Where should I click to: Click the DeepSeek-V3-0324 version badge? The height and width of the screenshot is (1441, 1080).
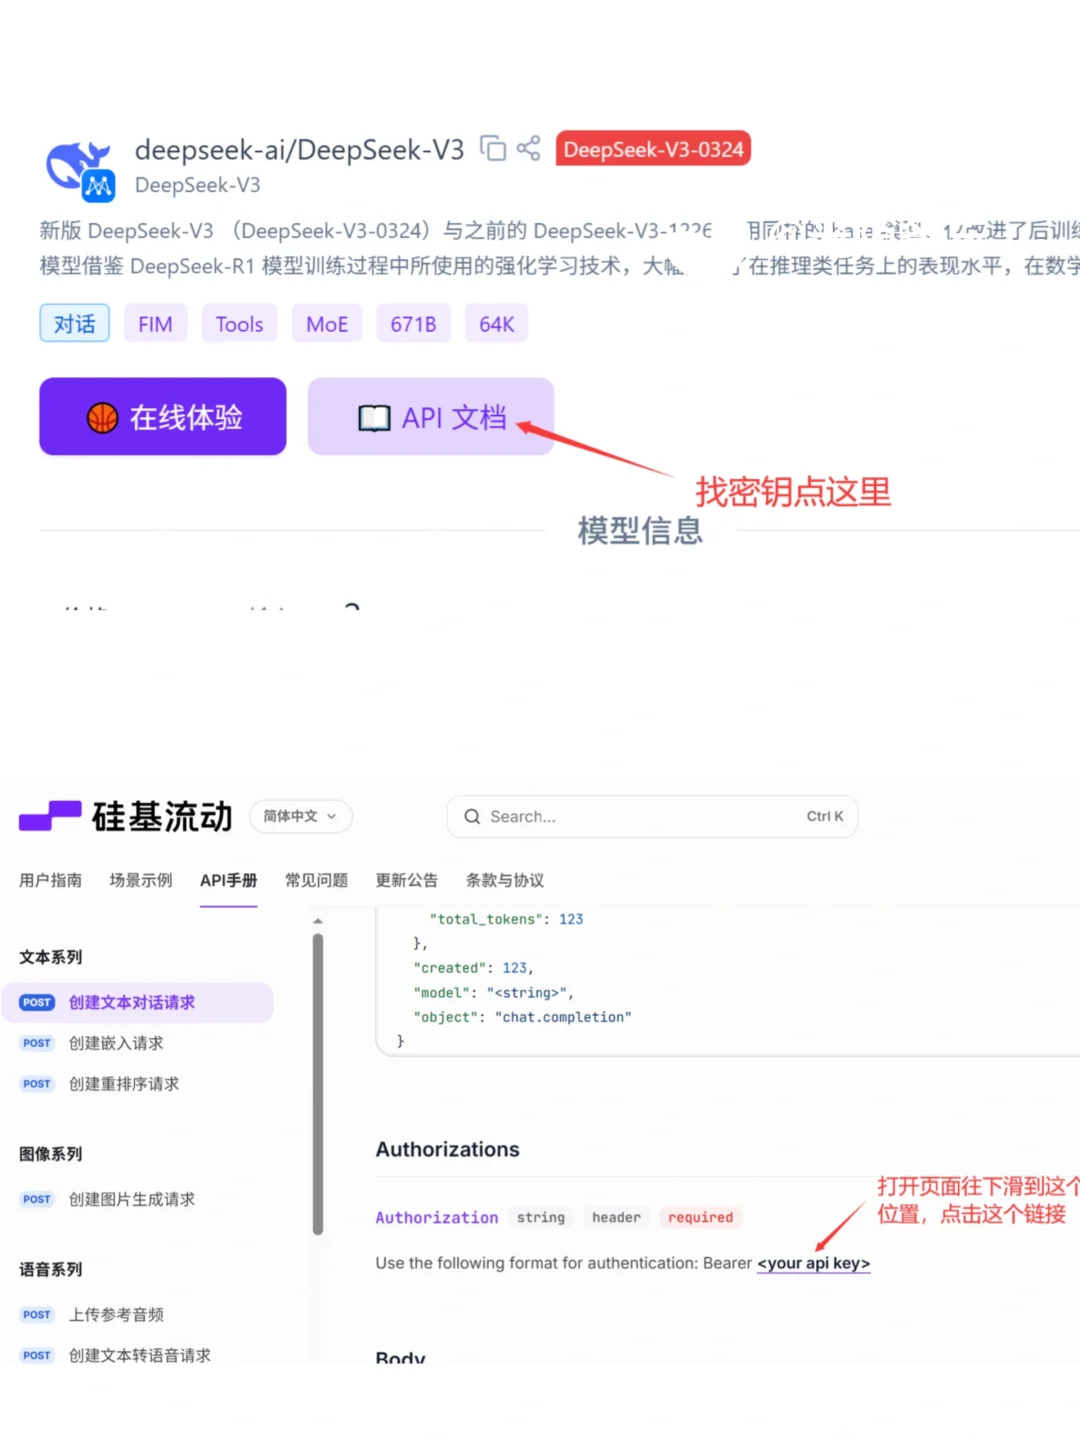click(x=653, y=148)
